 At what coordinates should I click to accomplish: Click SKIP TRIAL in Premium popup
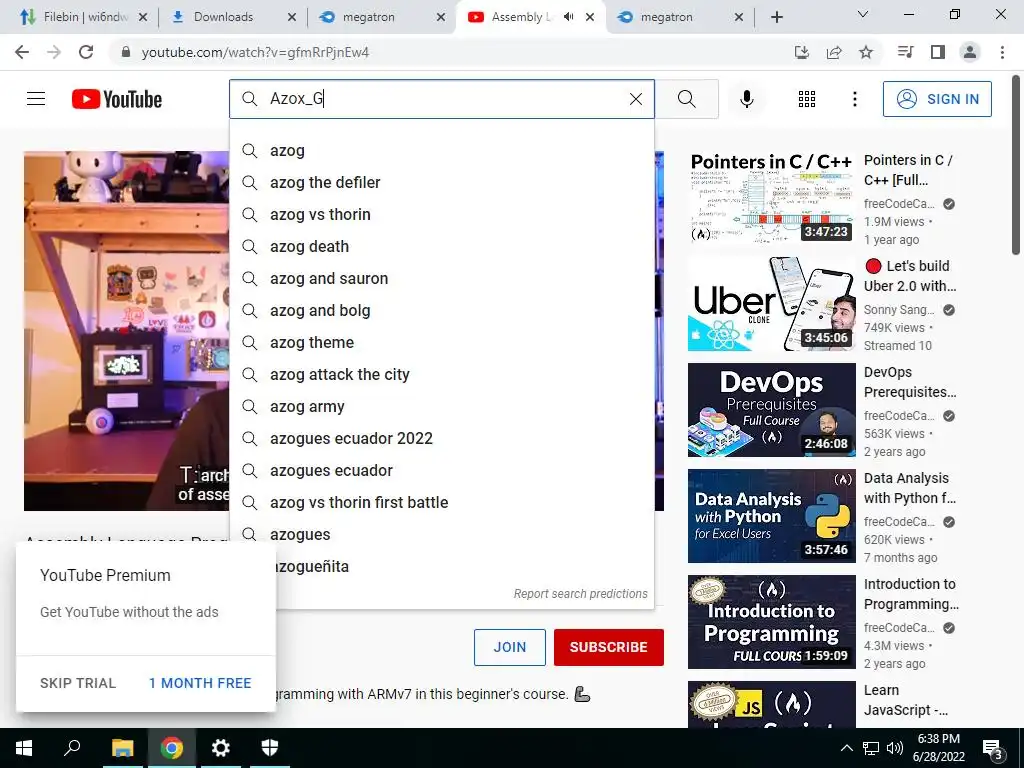coord(78,683)
